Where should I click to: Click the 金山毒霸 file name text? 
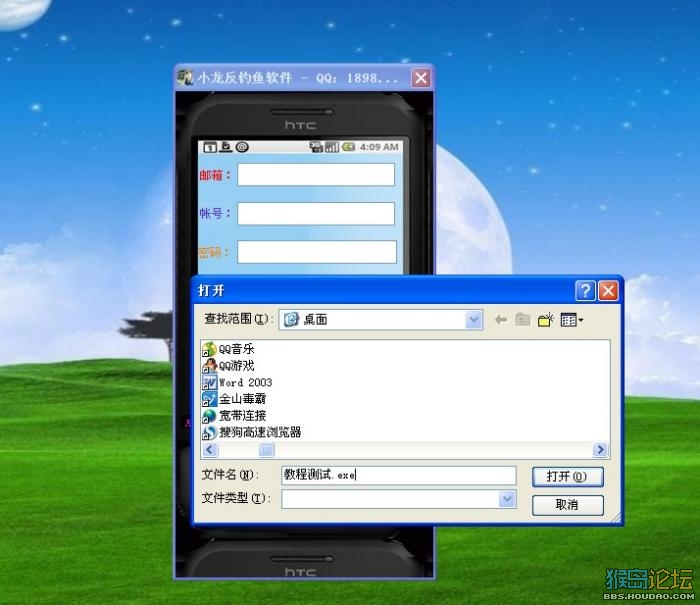[x=242, y=399]
